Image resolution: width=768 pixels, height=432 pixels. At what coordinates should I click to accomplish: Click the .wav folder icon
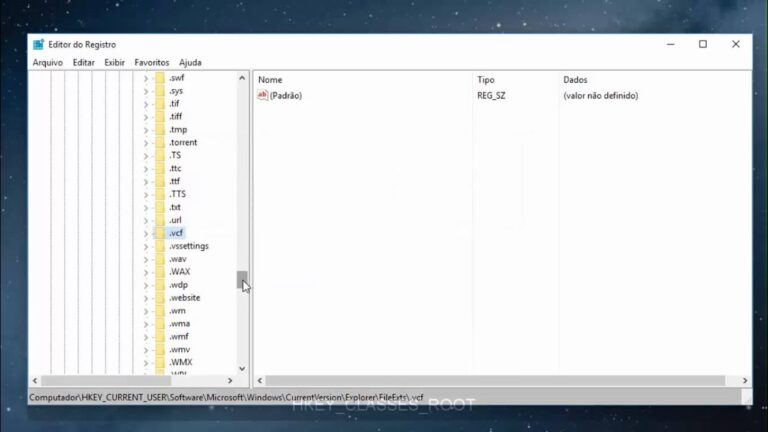[x=160, y=259]
